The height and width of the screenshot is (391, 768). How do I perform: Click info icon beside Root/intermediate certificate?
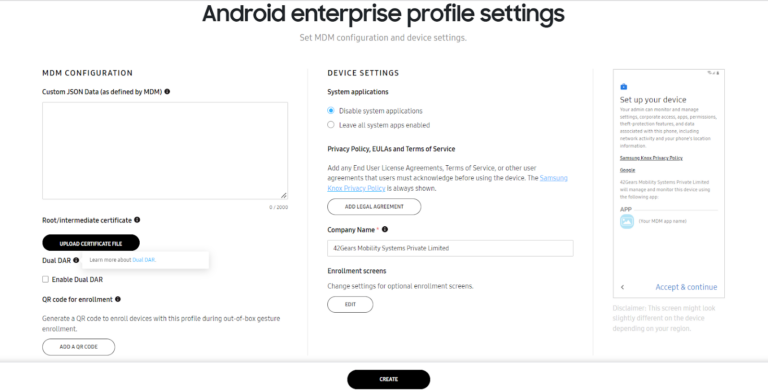[x=137, y=220]
